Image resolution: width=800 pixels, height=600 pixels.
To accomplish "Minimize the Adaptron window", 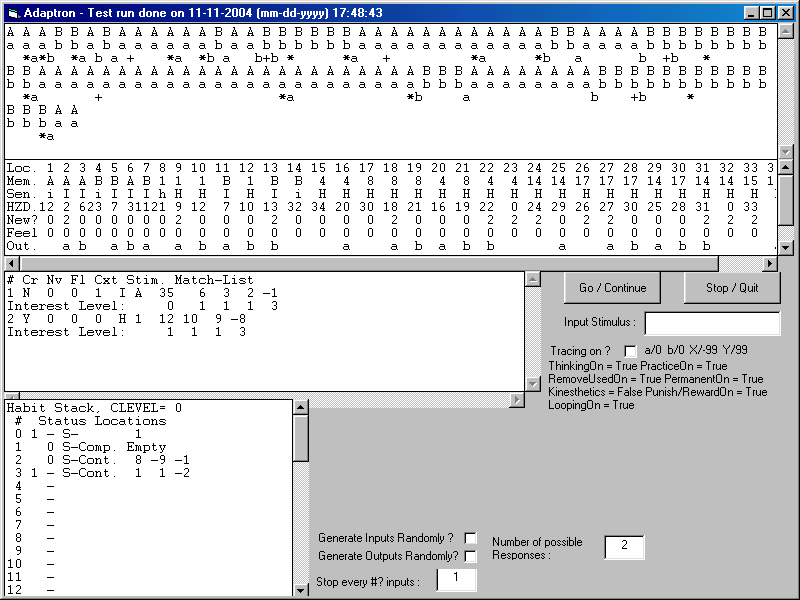I will coord(752,13).
